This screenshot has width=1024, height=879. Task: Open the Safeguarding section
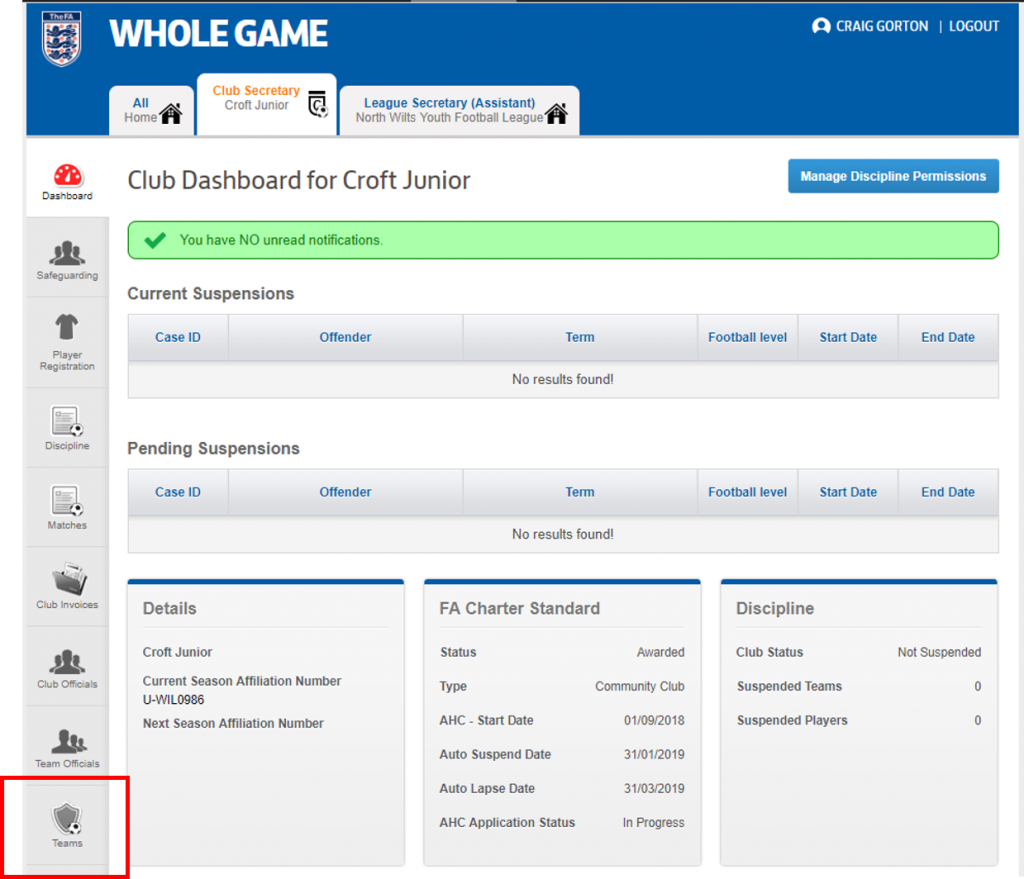pos(67,261)
